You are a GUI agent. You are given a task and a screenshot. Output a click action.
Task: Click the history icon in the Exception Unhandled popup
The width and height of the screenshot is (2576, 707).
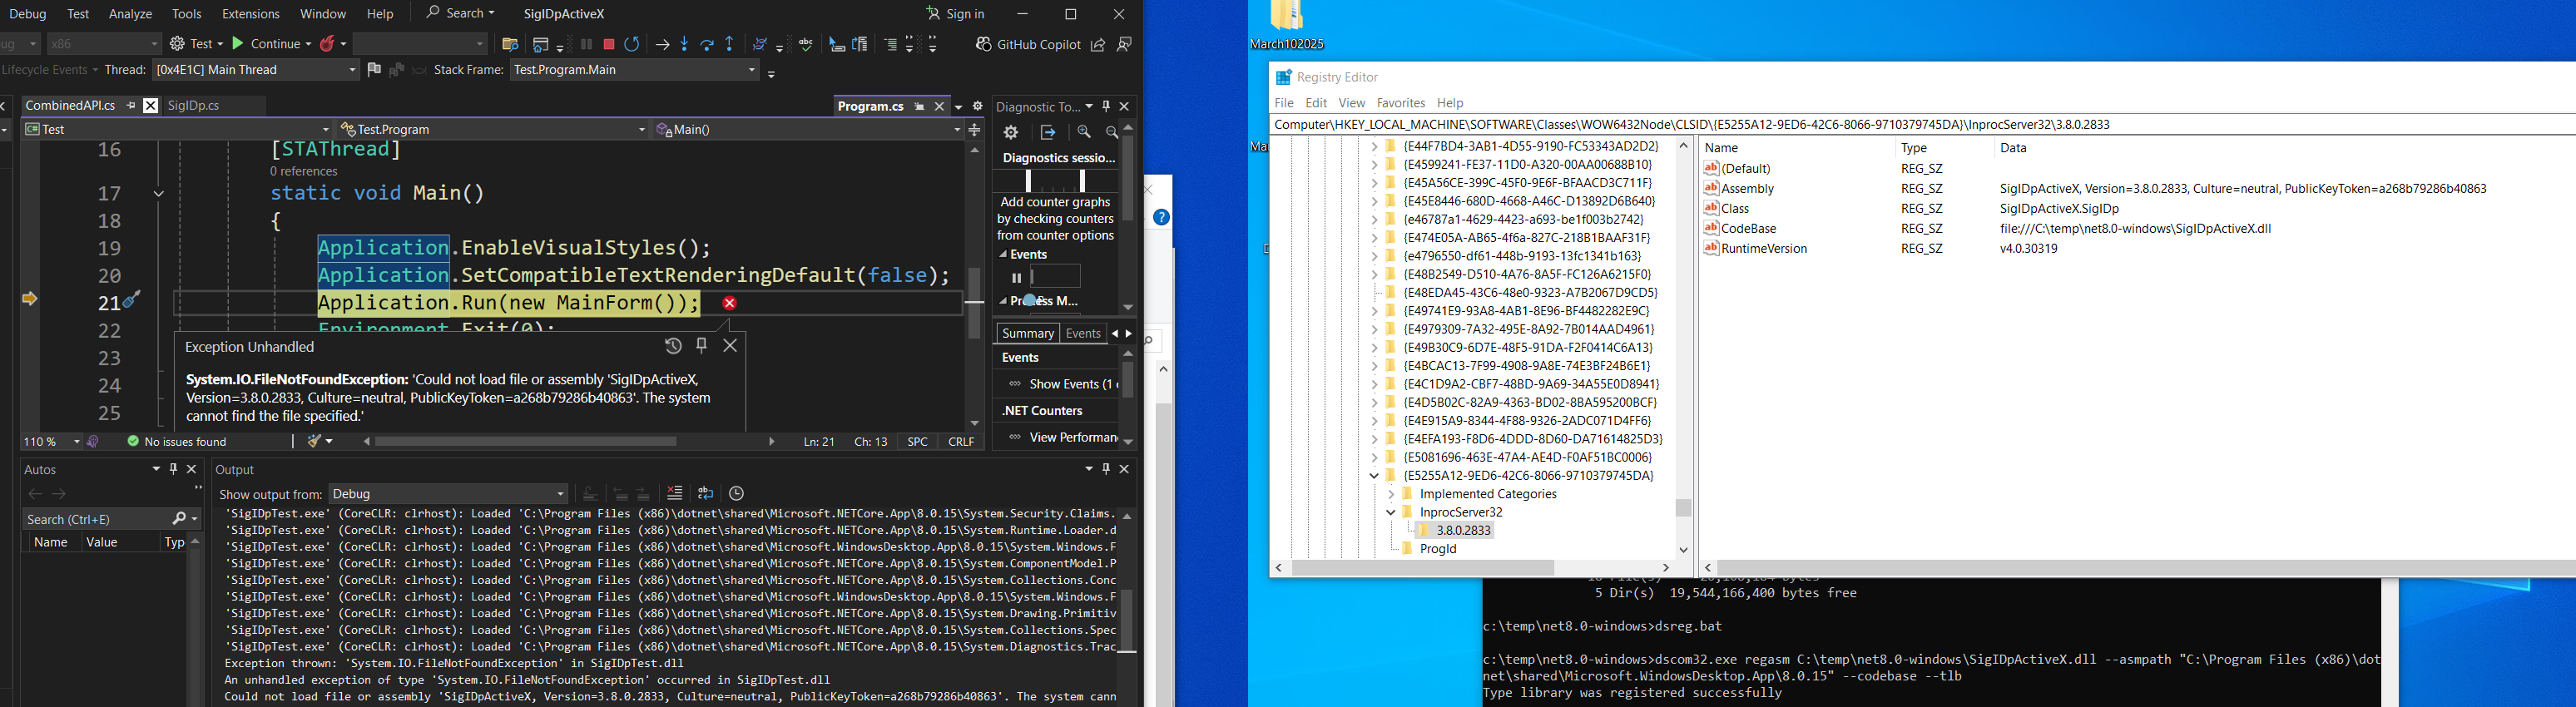[673, 346]
